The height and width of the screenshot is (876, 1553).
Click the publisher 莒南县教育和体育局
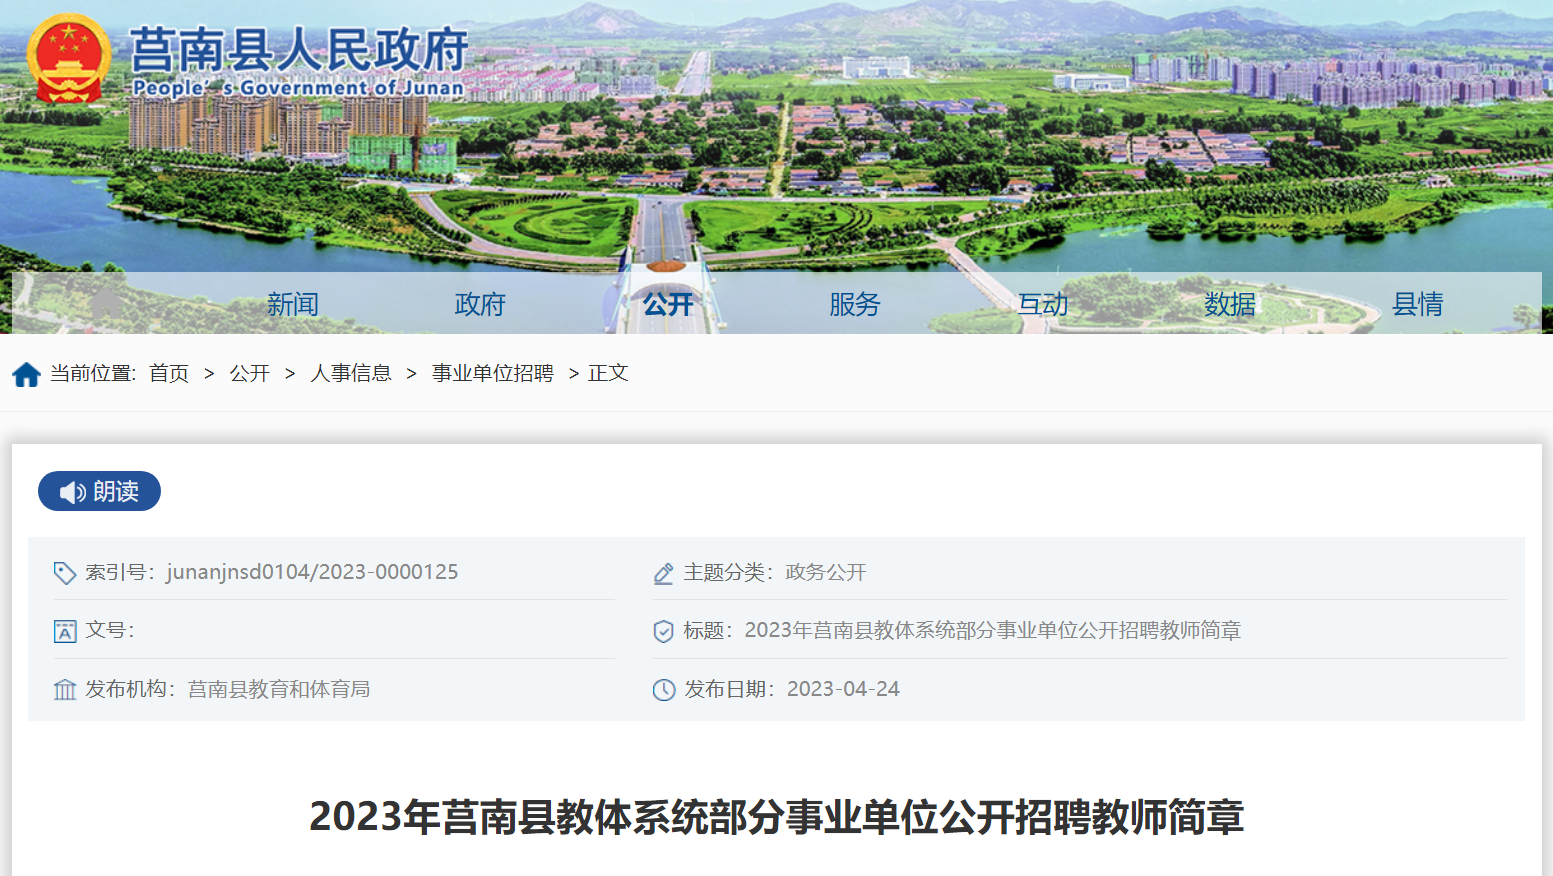coord(279,689)
